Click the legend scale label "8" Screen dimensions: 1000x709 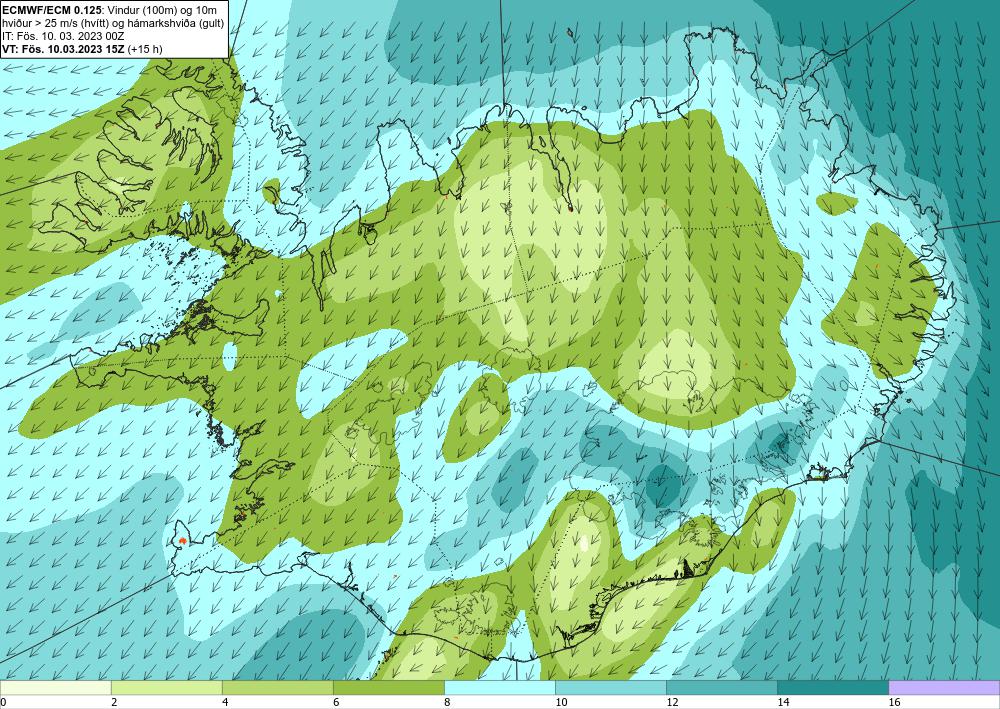click(447, 702)
